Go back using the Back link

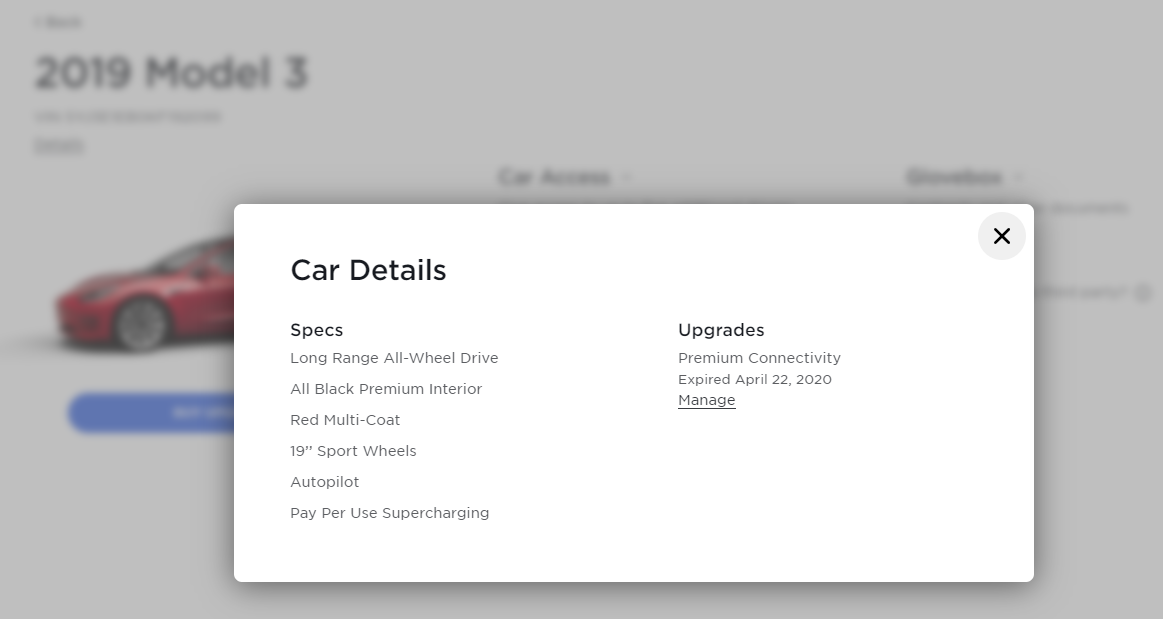[x=58, y=22]
